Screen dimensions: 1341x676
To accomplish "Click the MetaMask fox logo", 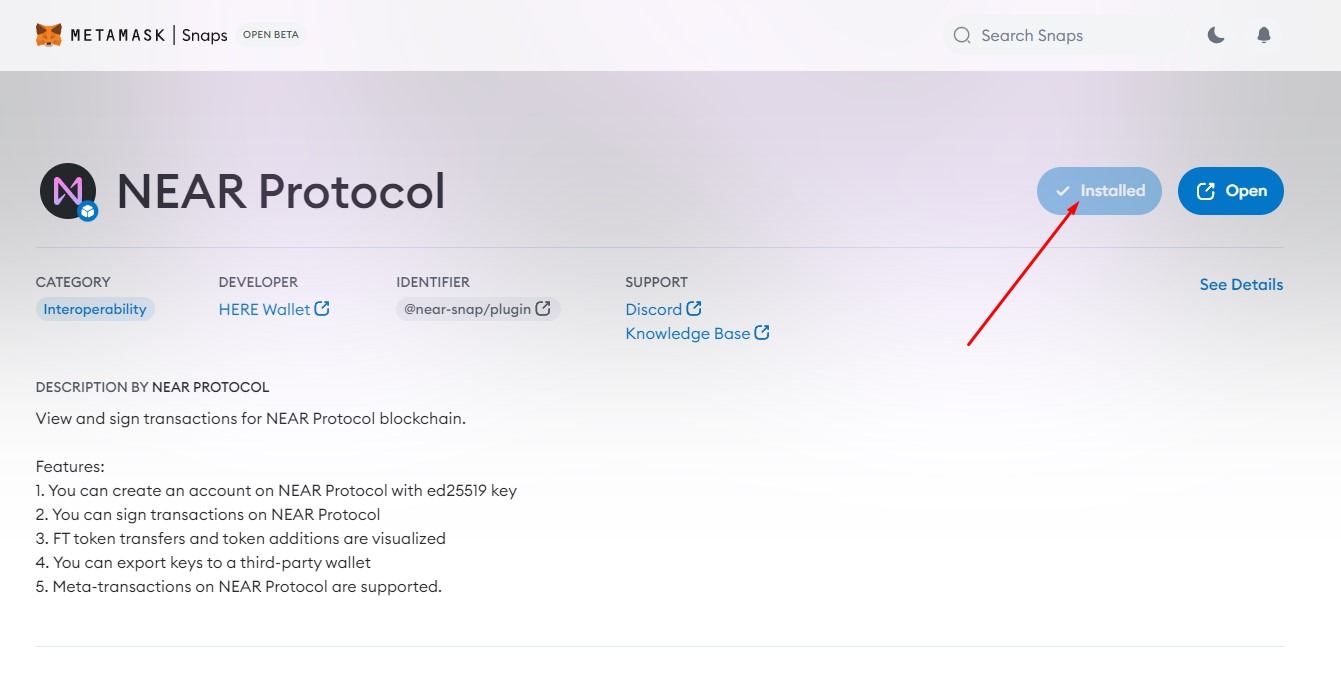I will [x=49, y=35].
